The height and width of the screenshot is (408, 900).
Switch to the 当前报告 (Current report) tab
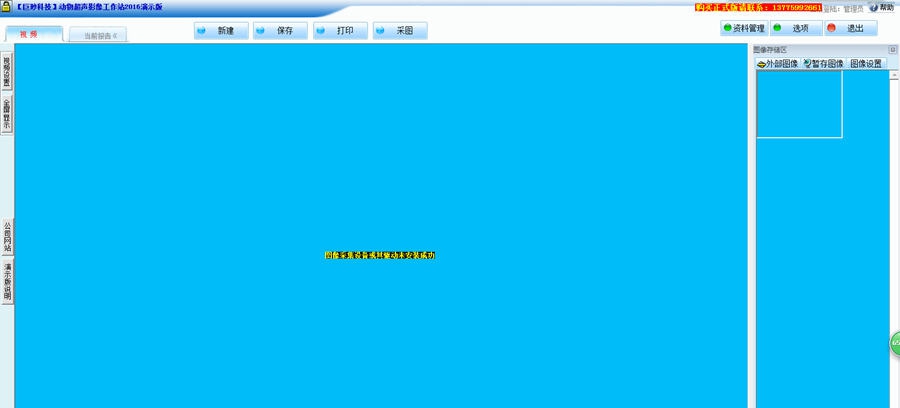[98, 36]
